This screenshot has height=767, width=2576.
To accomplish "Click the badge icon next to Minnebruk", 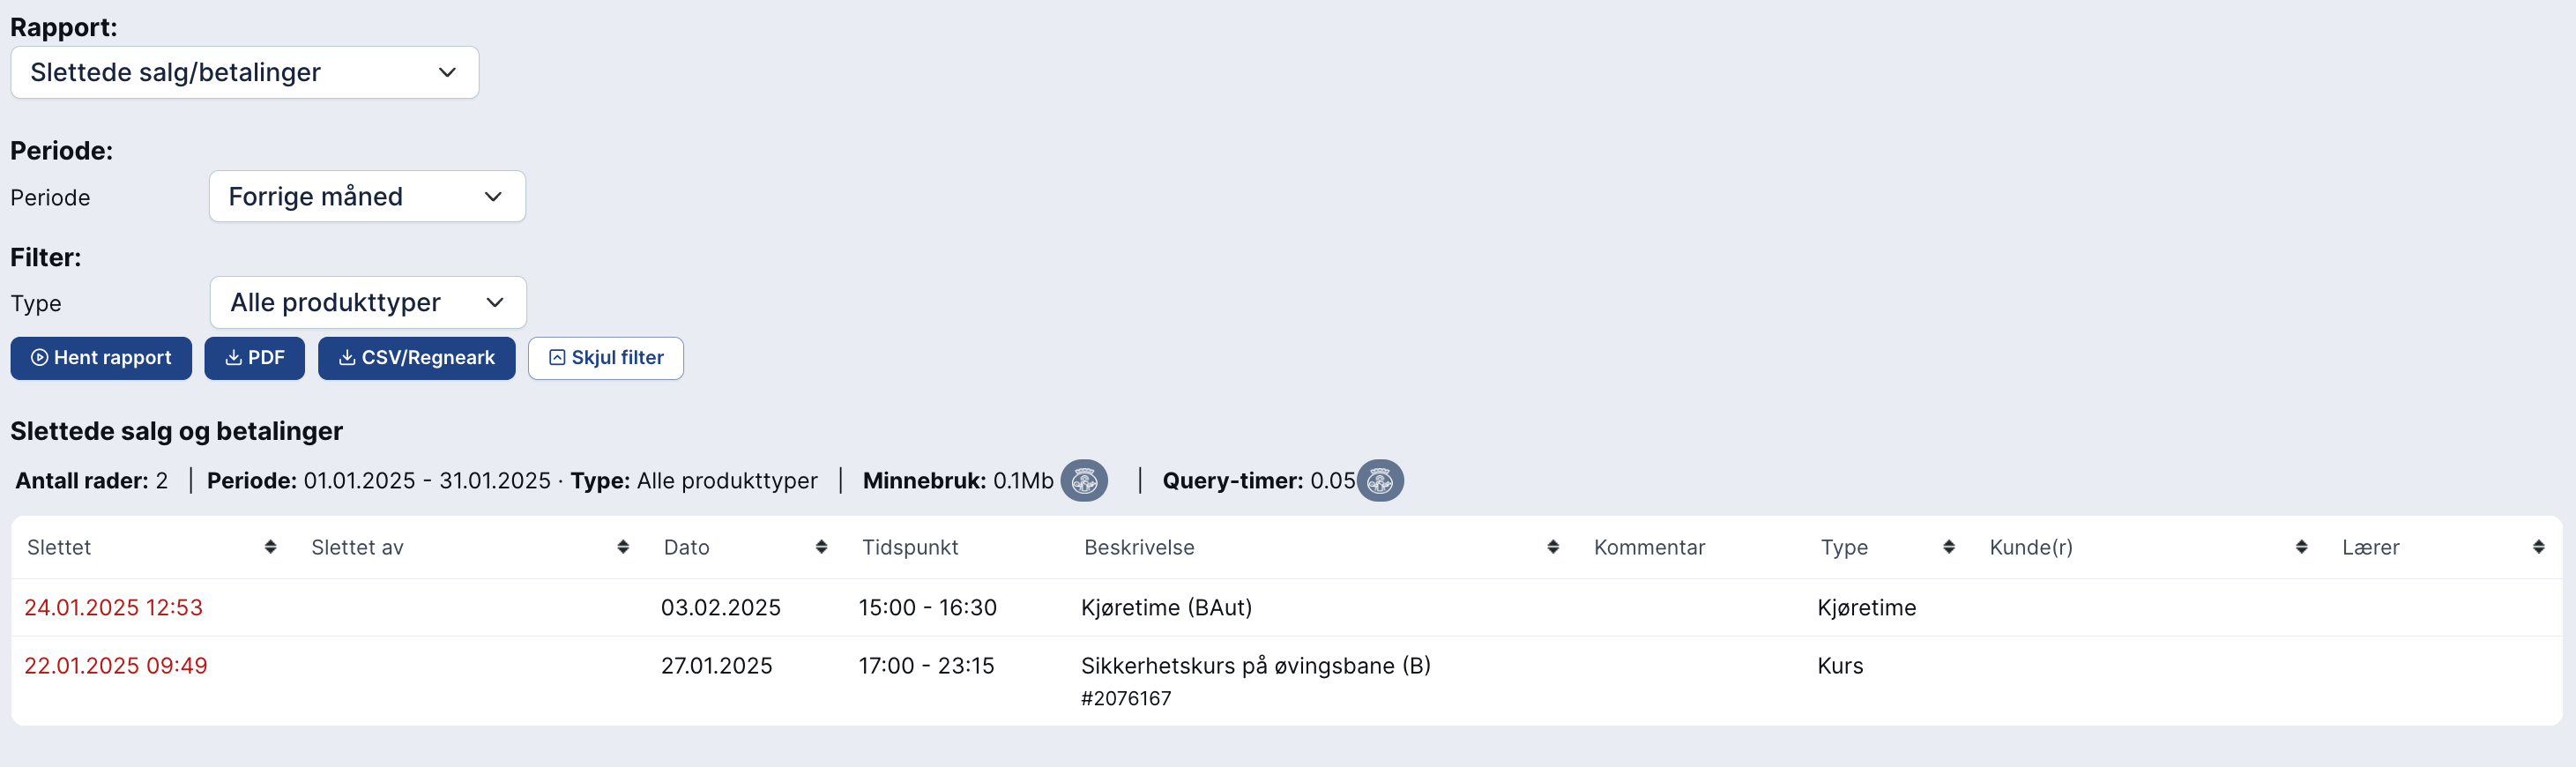I will pyautogui.click(x=1084, y=481).
